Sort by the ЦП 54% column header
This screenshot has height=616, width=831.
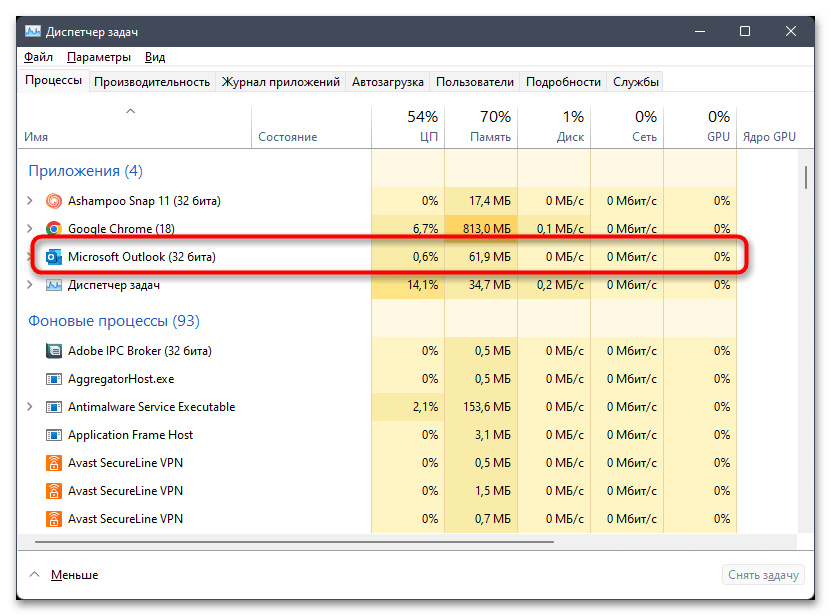click(408, 127)
